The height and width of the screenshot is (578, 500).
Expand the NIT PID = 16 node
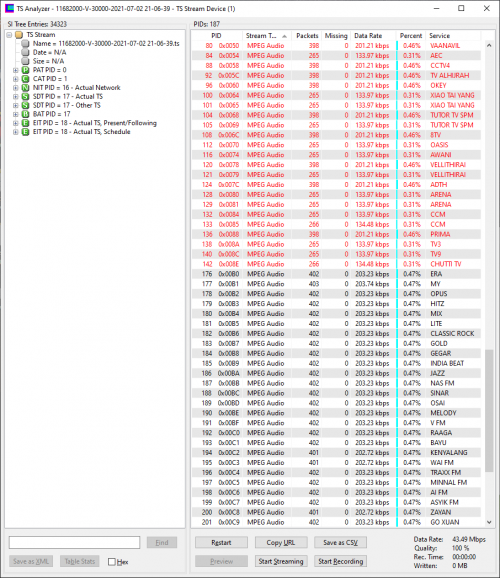[15, 88]
